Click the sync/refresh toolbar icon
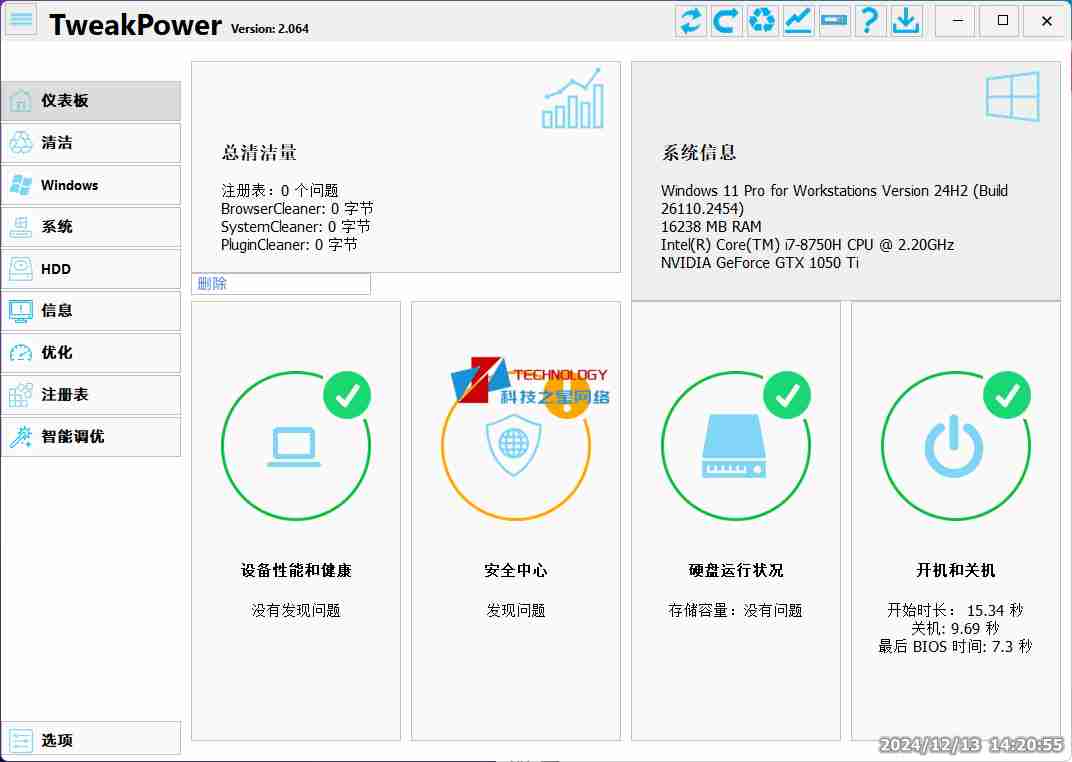The width and height of the screenshot is (1072, 762). (x=690, y=20)
